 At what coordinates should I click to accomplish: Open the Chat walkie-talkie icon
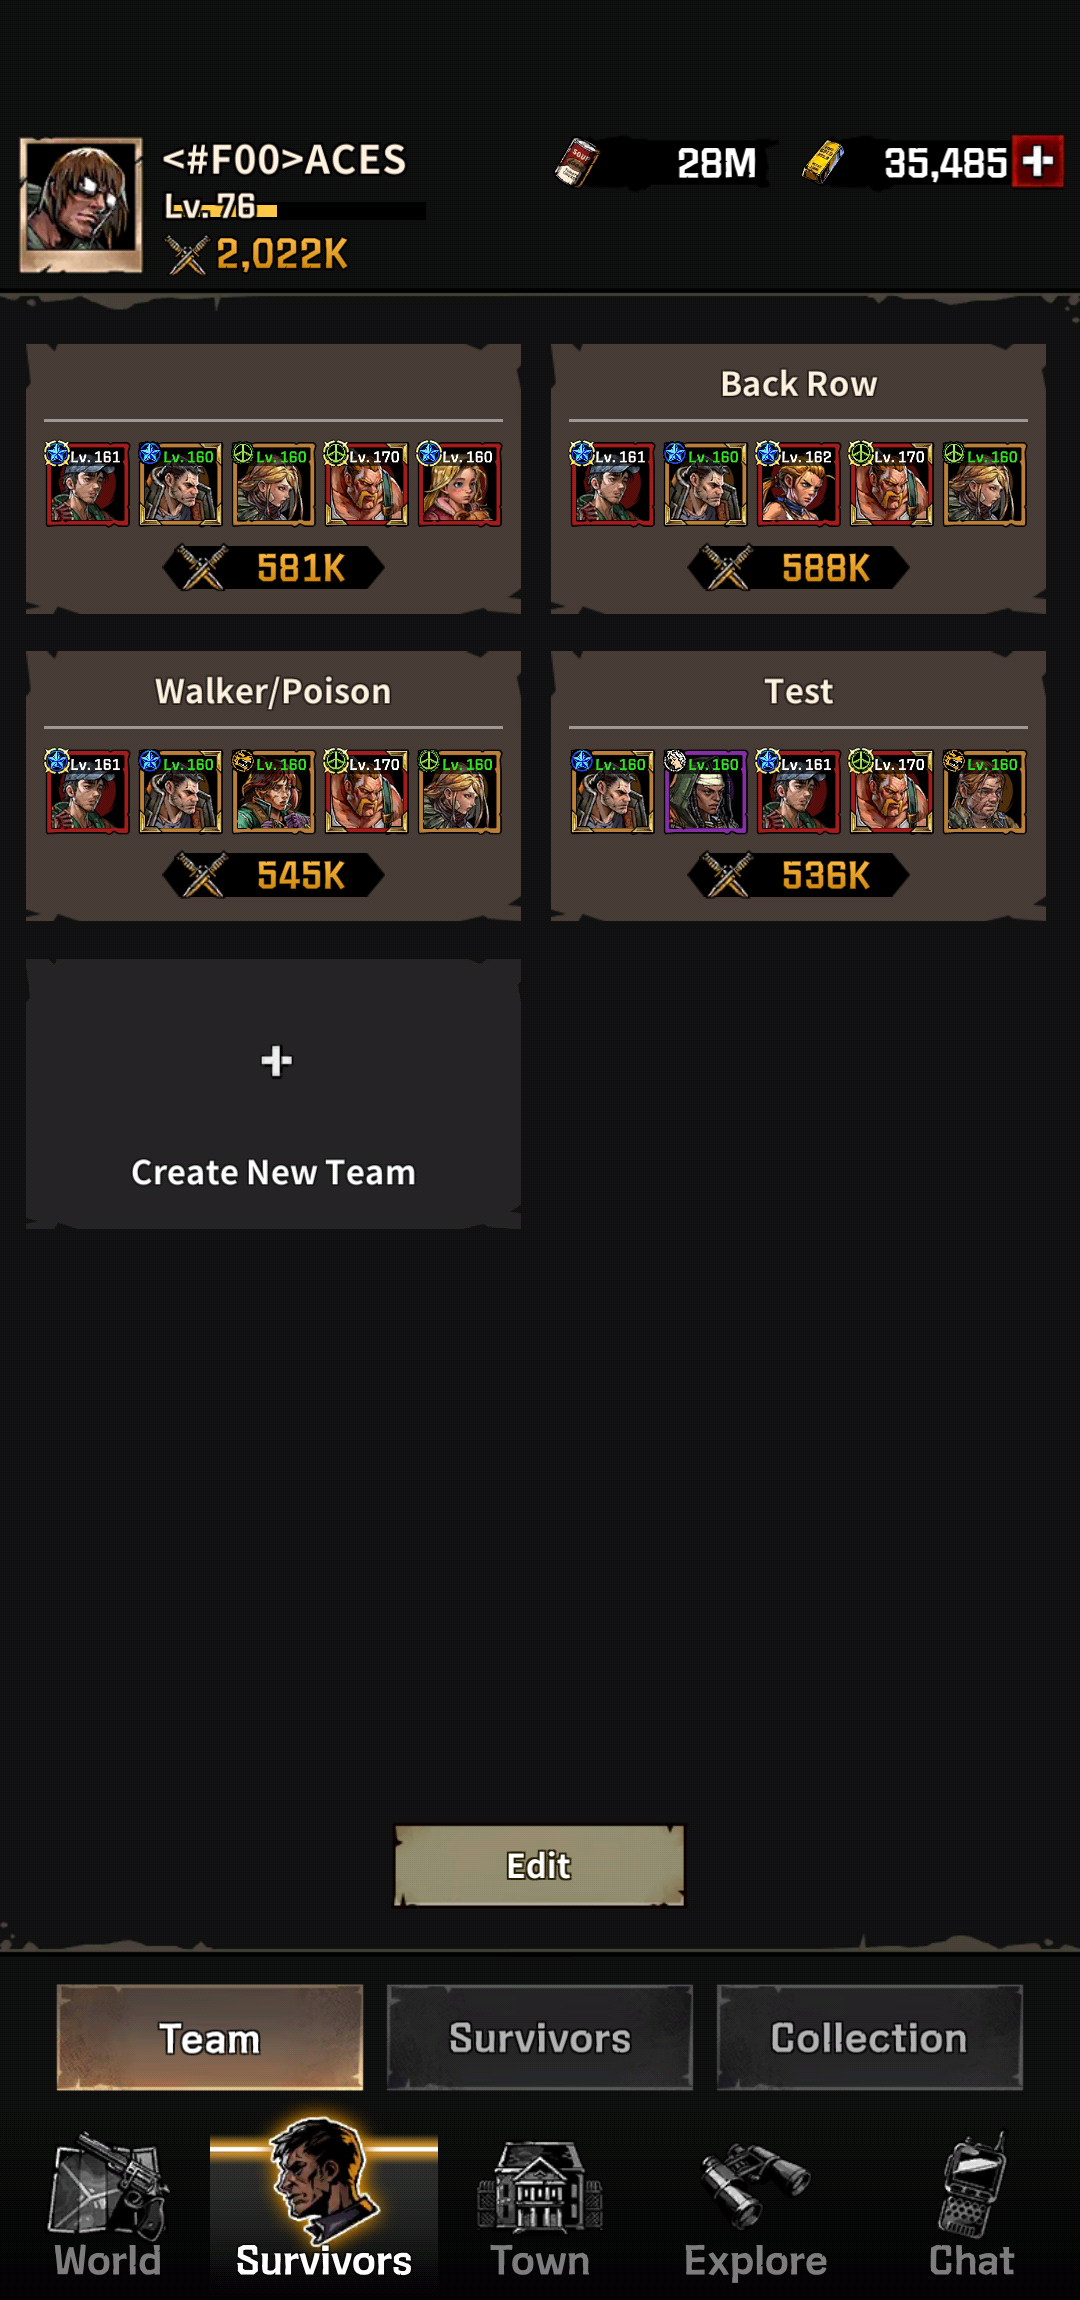tap(972, 2187)
